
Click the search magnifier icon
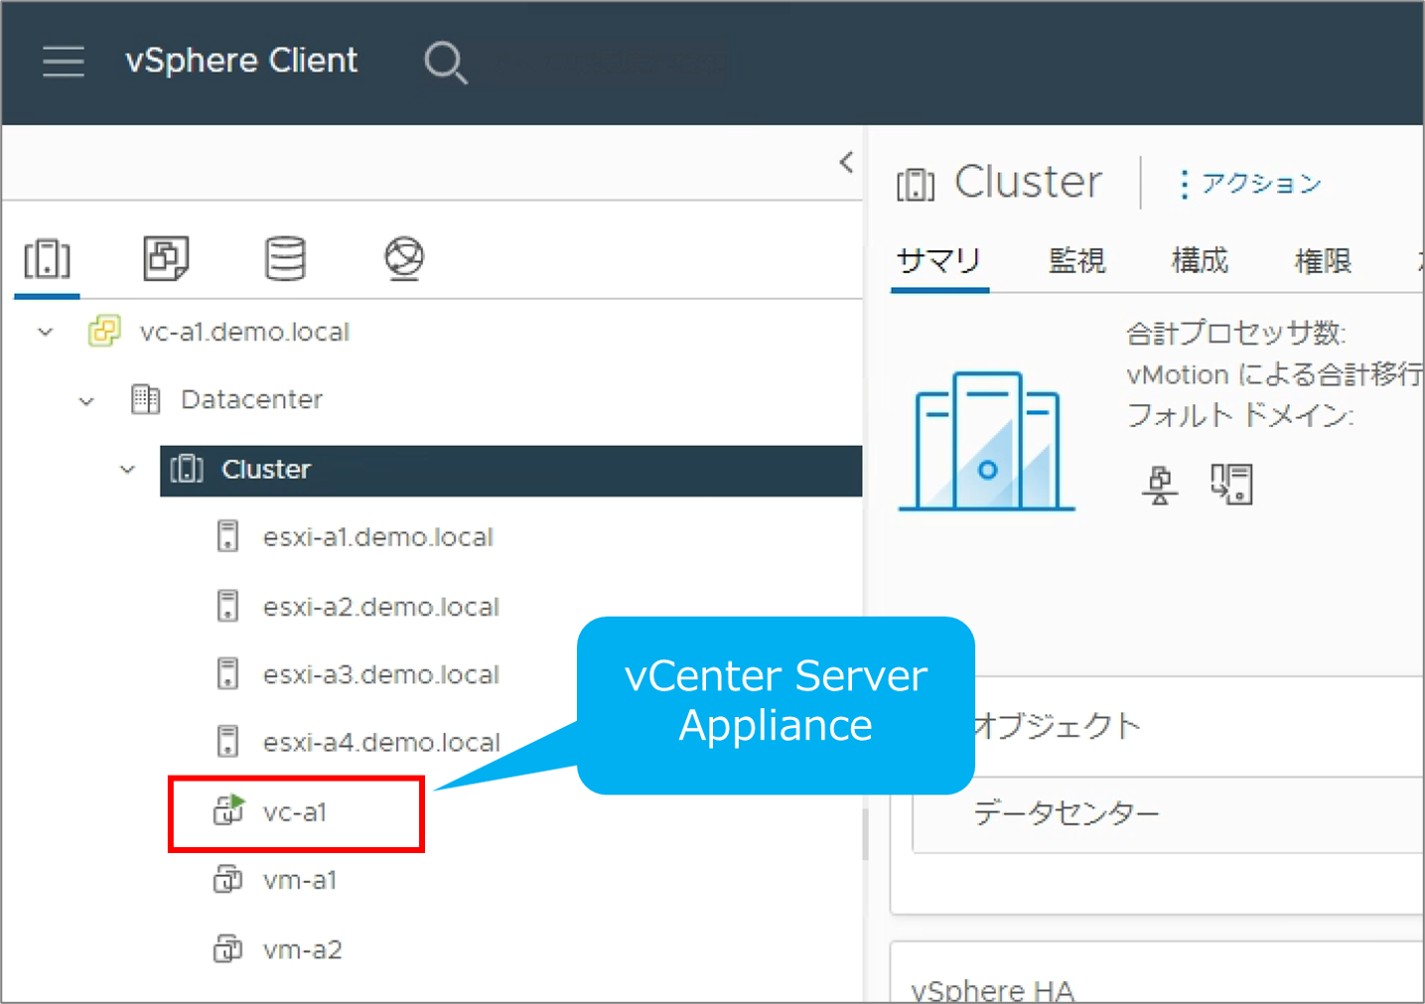click(x=444, y=62)
